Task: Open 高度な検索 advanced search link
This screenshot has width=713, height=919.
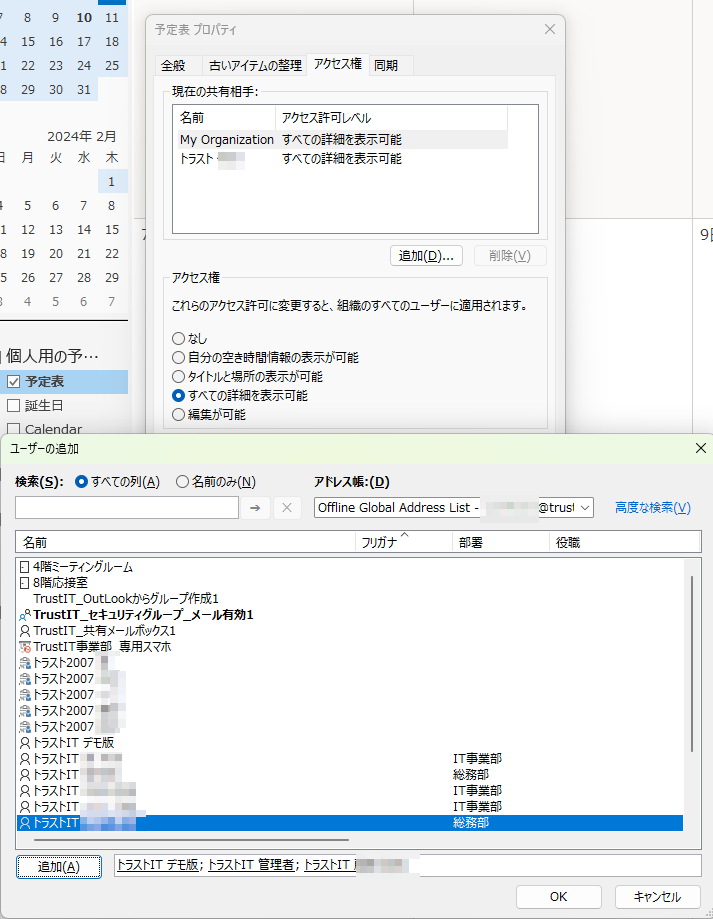Action: (652, 508)
